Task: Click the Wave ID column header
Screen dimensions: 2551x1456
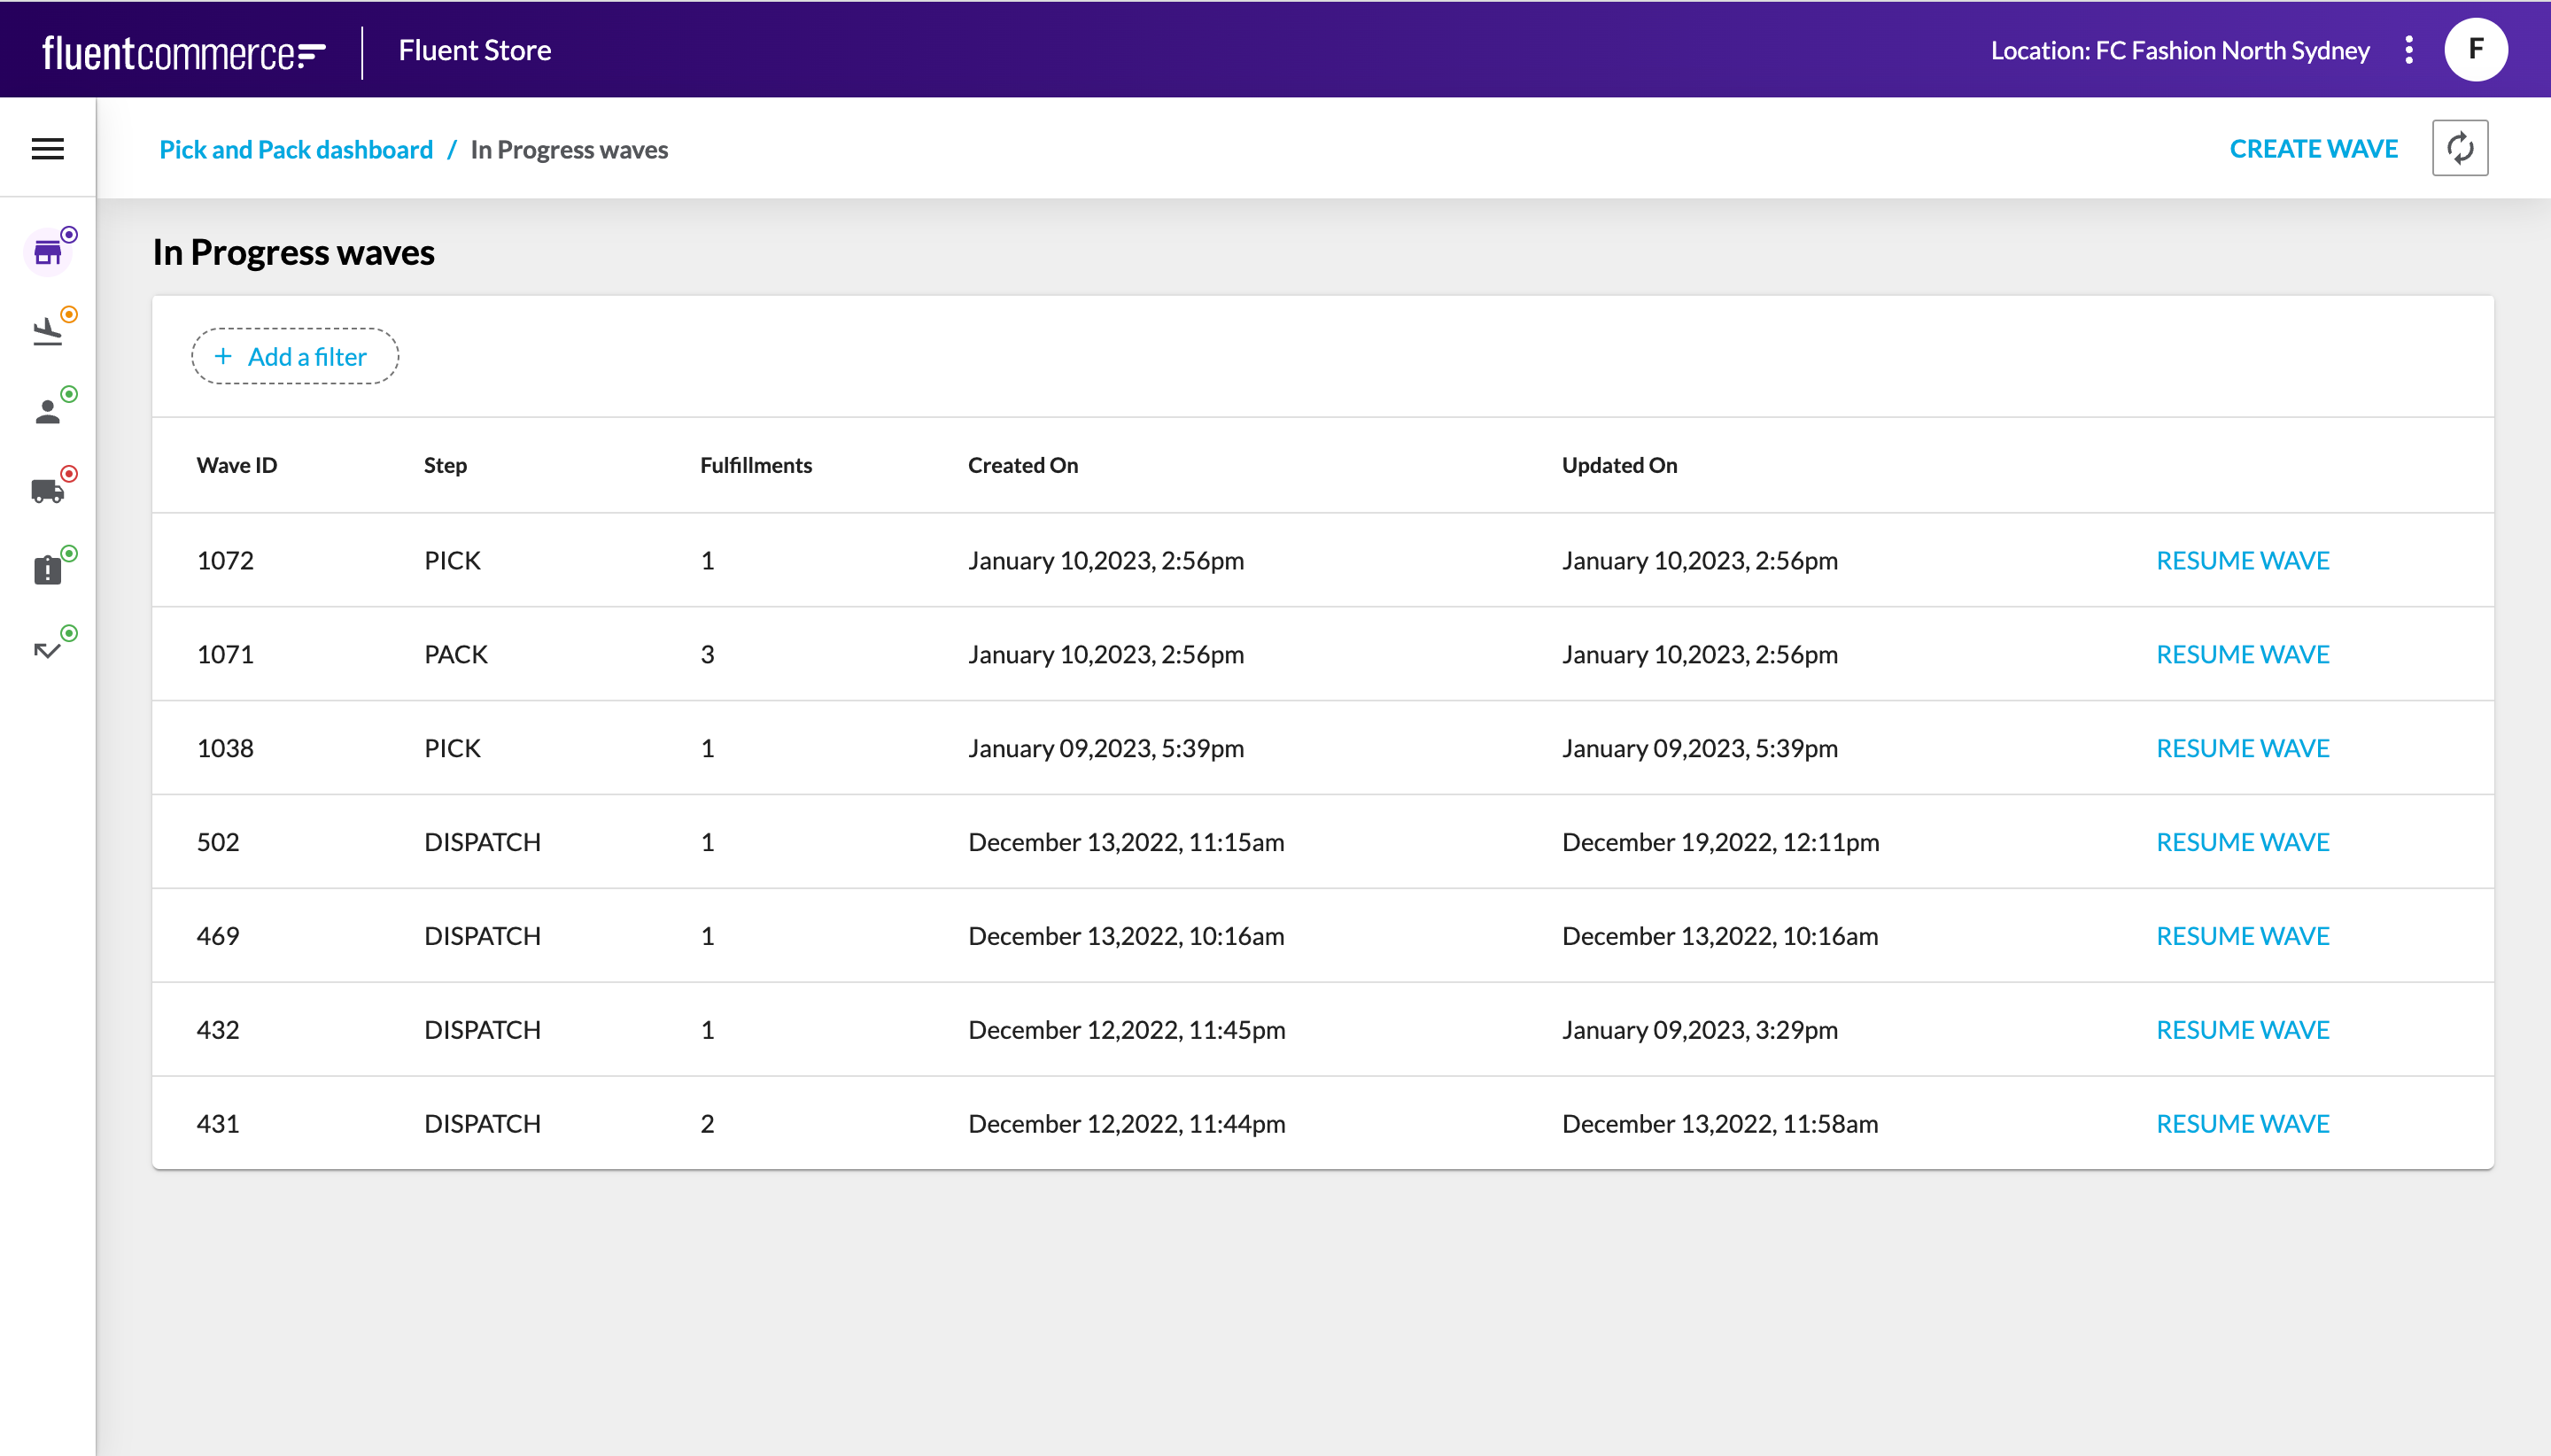Action: (237, 465)
